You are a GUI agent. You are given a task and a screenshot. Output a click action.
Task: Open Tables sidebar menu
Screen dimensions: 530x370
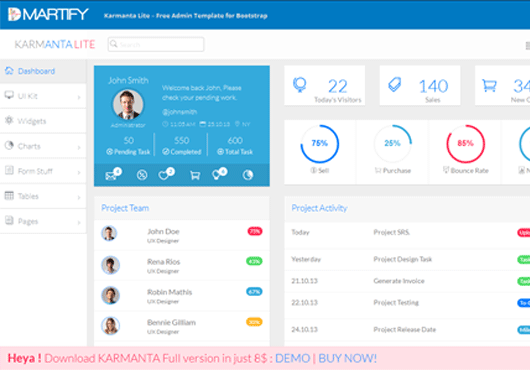click(x=43, y=196)
